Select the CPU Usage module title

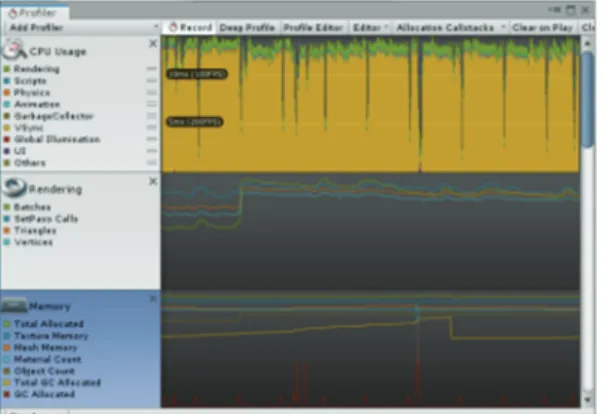(x=58, y=52)
